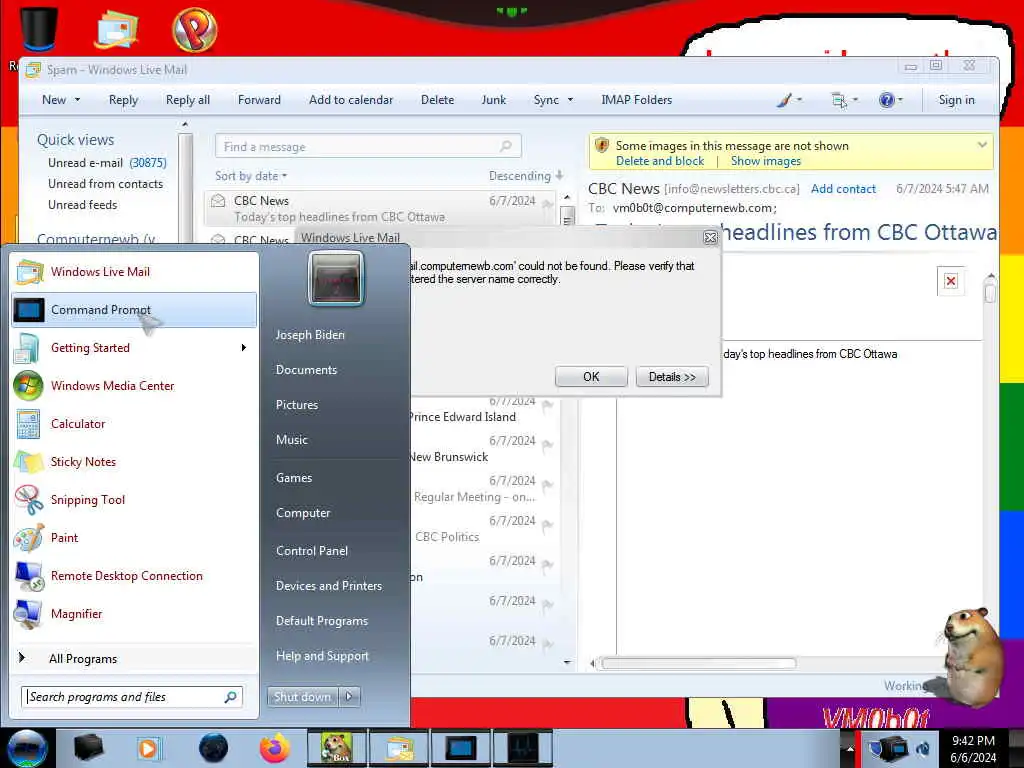Click Reply in Live Mail toolbar
Screen dimensions: 1024x768
click(x=123, y=100)
